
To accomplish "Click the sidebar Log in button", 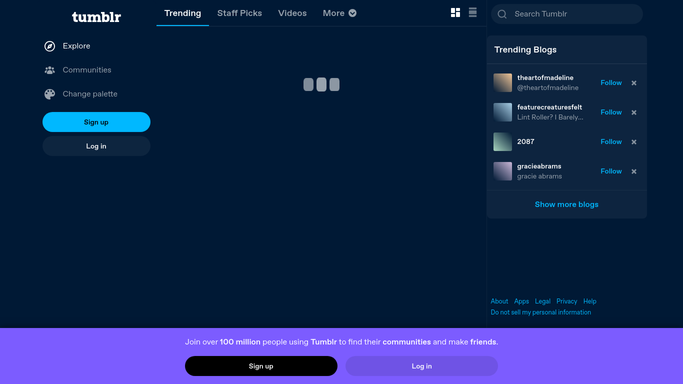I will (96, 146).
